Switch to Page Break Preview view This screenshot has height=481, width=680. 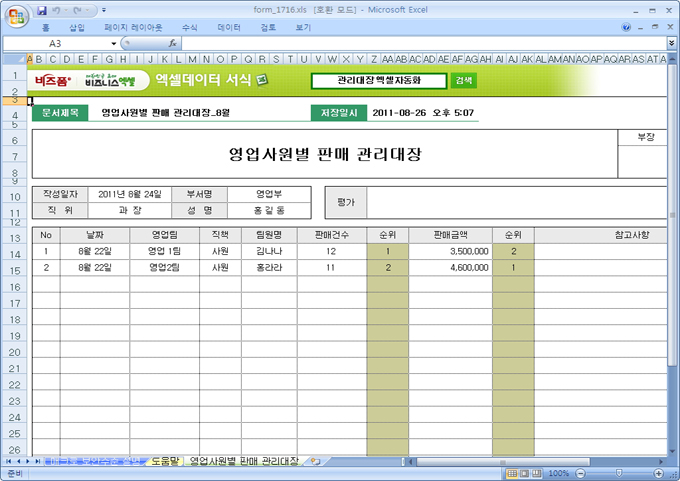coord(536,473)
